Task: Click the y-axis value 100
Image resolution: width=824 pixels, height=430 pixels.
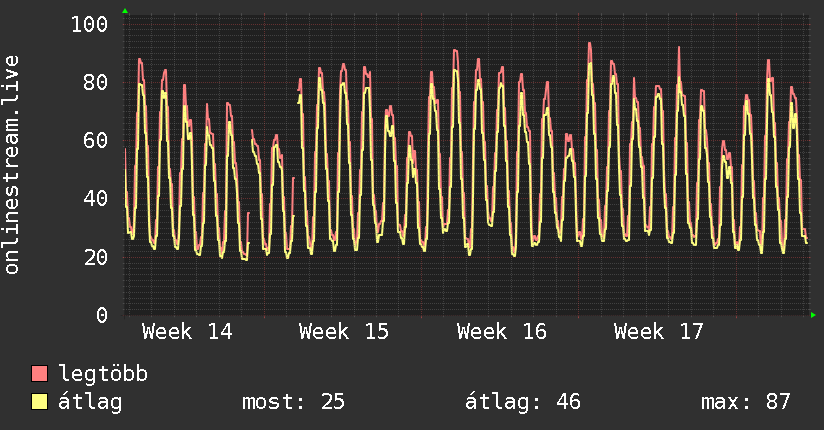Action: pos(89,24)
